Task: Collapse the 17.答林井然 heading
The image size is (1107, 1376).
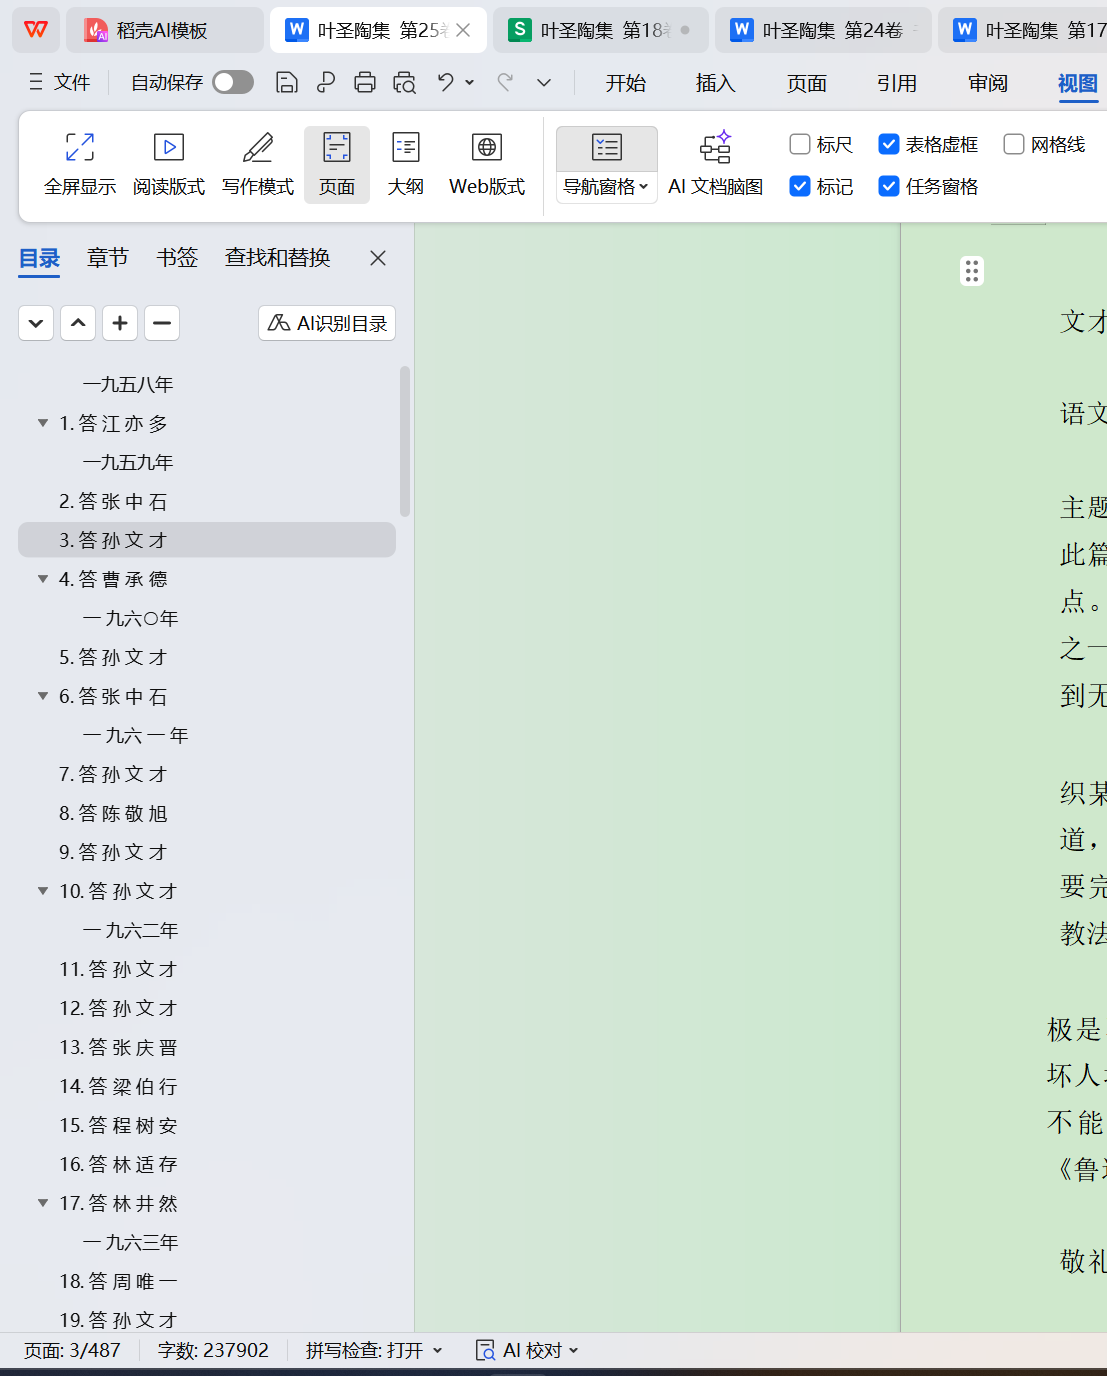Action: [43, 1203]
